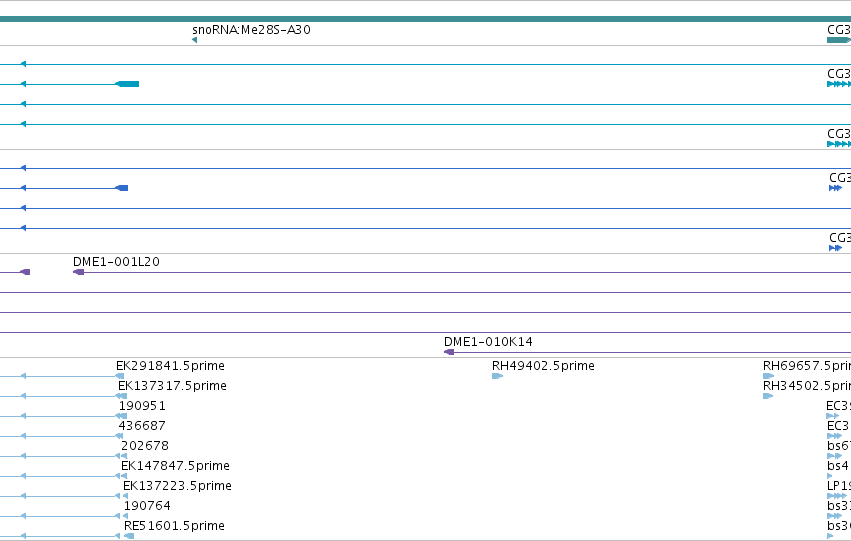Click the RE51601.5prime exon glyph
Screen dimensions: 851x541
coord(129,536)
